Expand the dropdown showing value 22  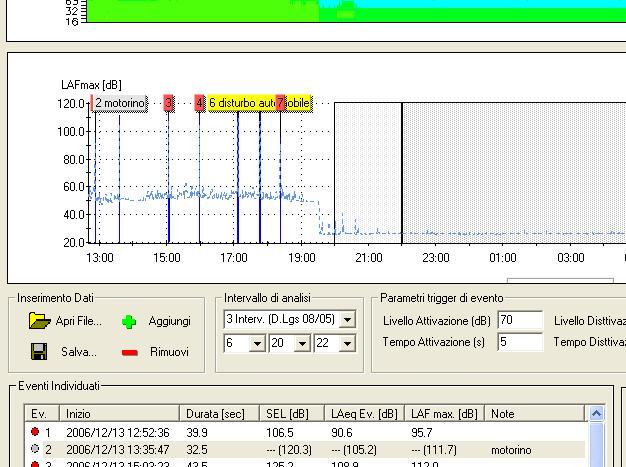(347, 343)
